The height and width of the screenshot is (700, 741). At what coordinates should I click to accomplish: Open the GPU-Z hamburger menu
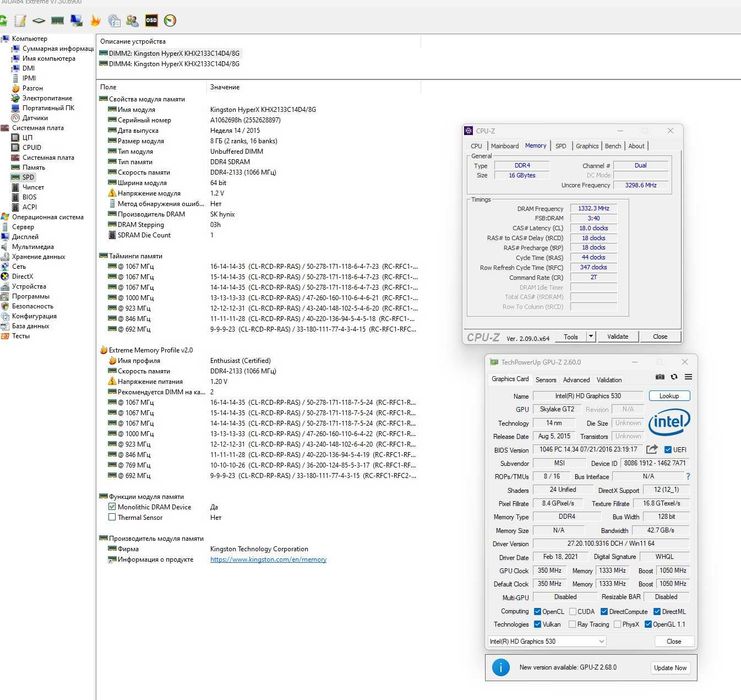pos(688,377)
